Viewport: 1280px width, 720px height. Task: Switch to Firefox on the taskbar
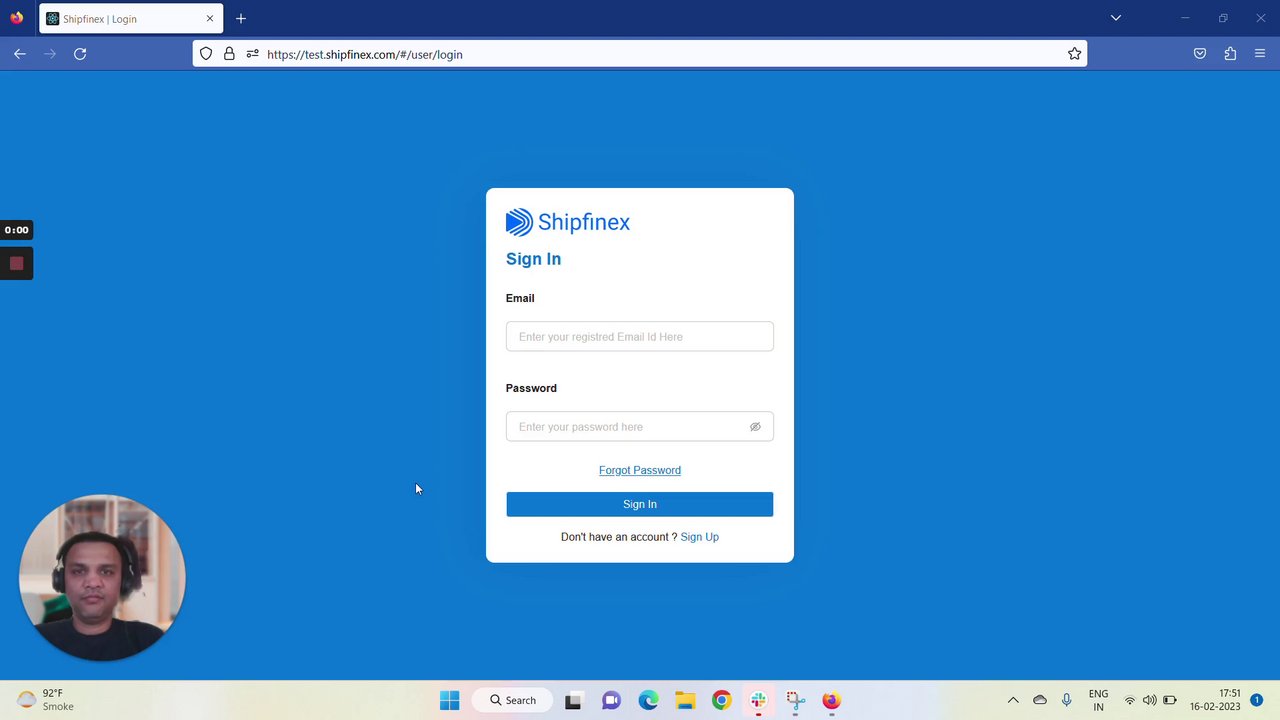[x=831, y=700]
